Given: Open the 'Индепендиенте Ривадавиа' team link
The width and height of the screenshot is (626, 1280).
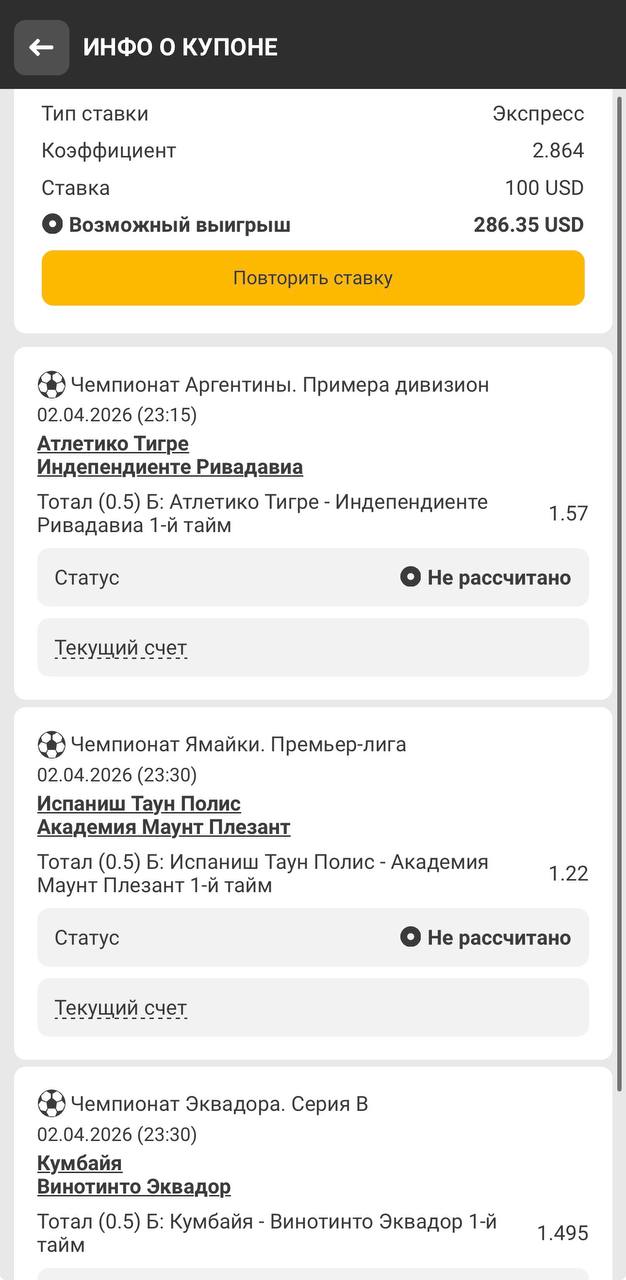Looking at the screenshot, I should click(x=170, y=467).
